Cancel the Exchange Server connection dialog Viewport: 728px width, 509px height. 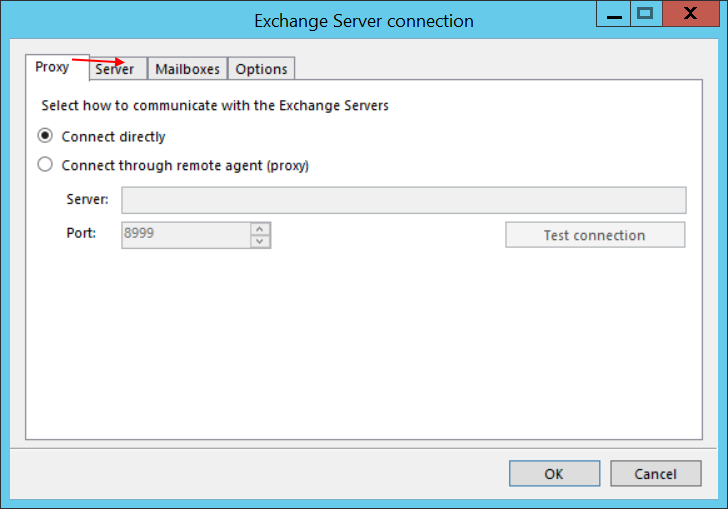point(656,474)
